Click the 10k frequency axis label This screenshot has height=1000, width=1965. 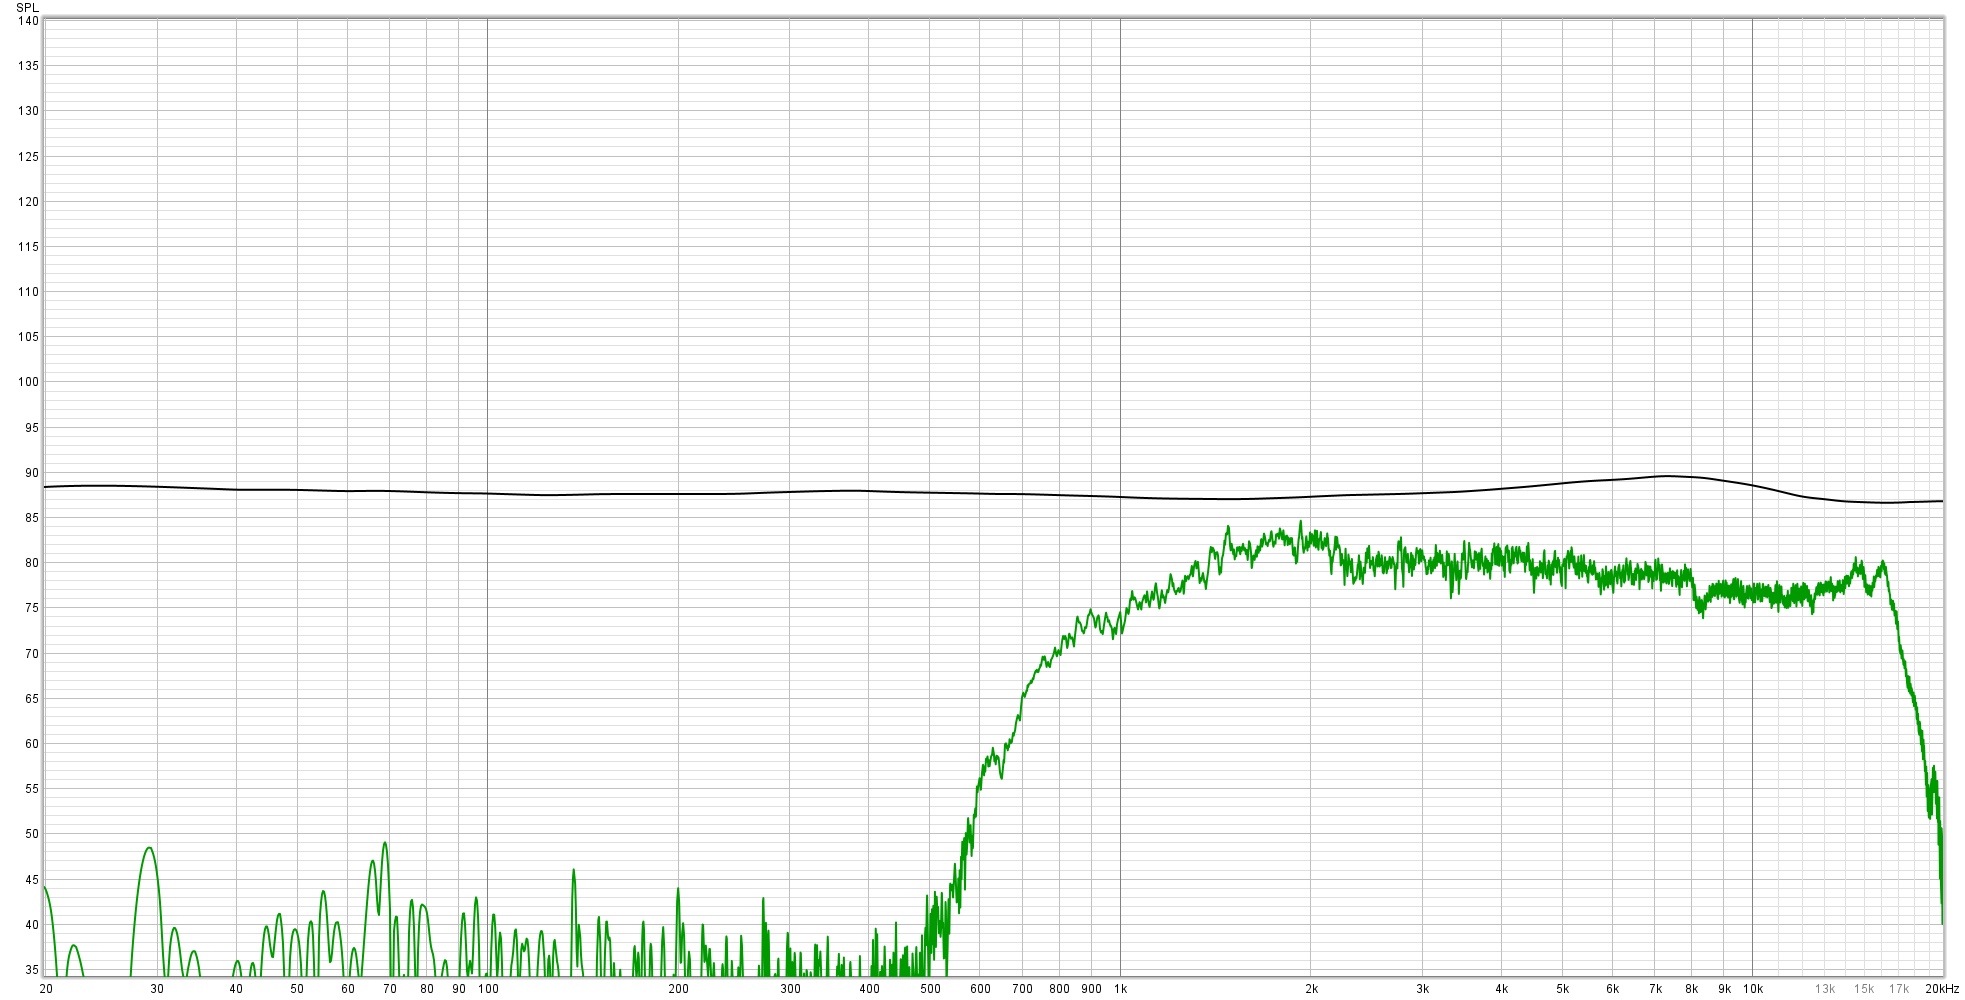pos(1752,989)
